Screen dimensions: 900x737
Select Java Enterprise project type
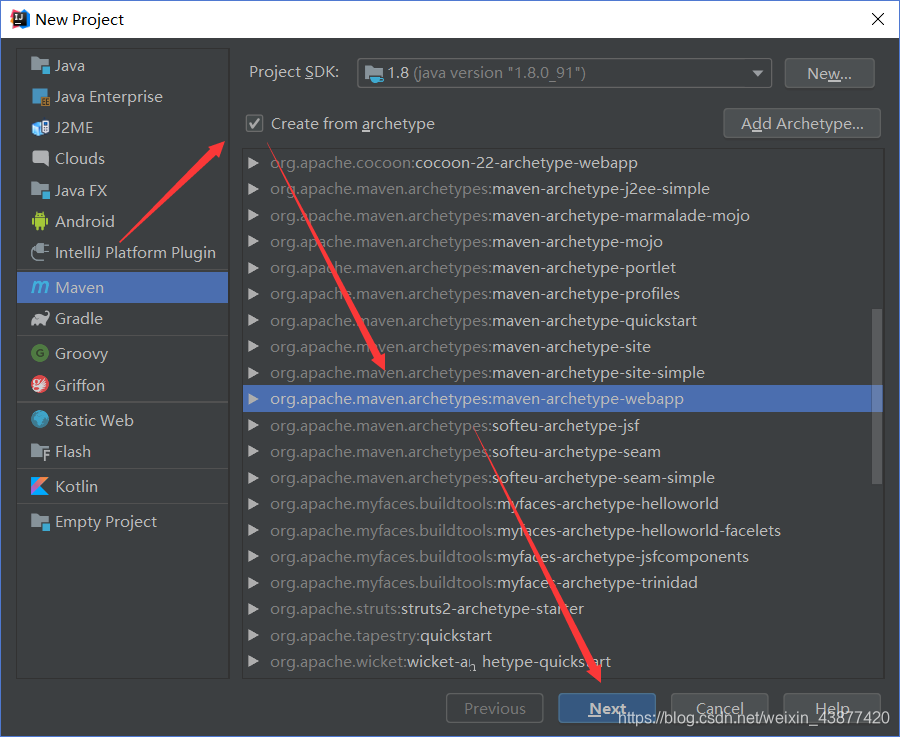[123, 97]
